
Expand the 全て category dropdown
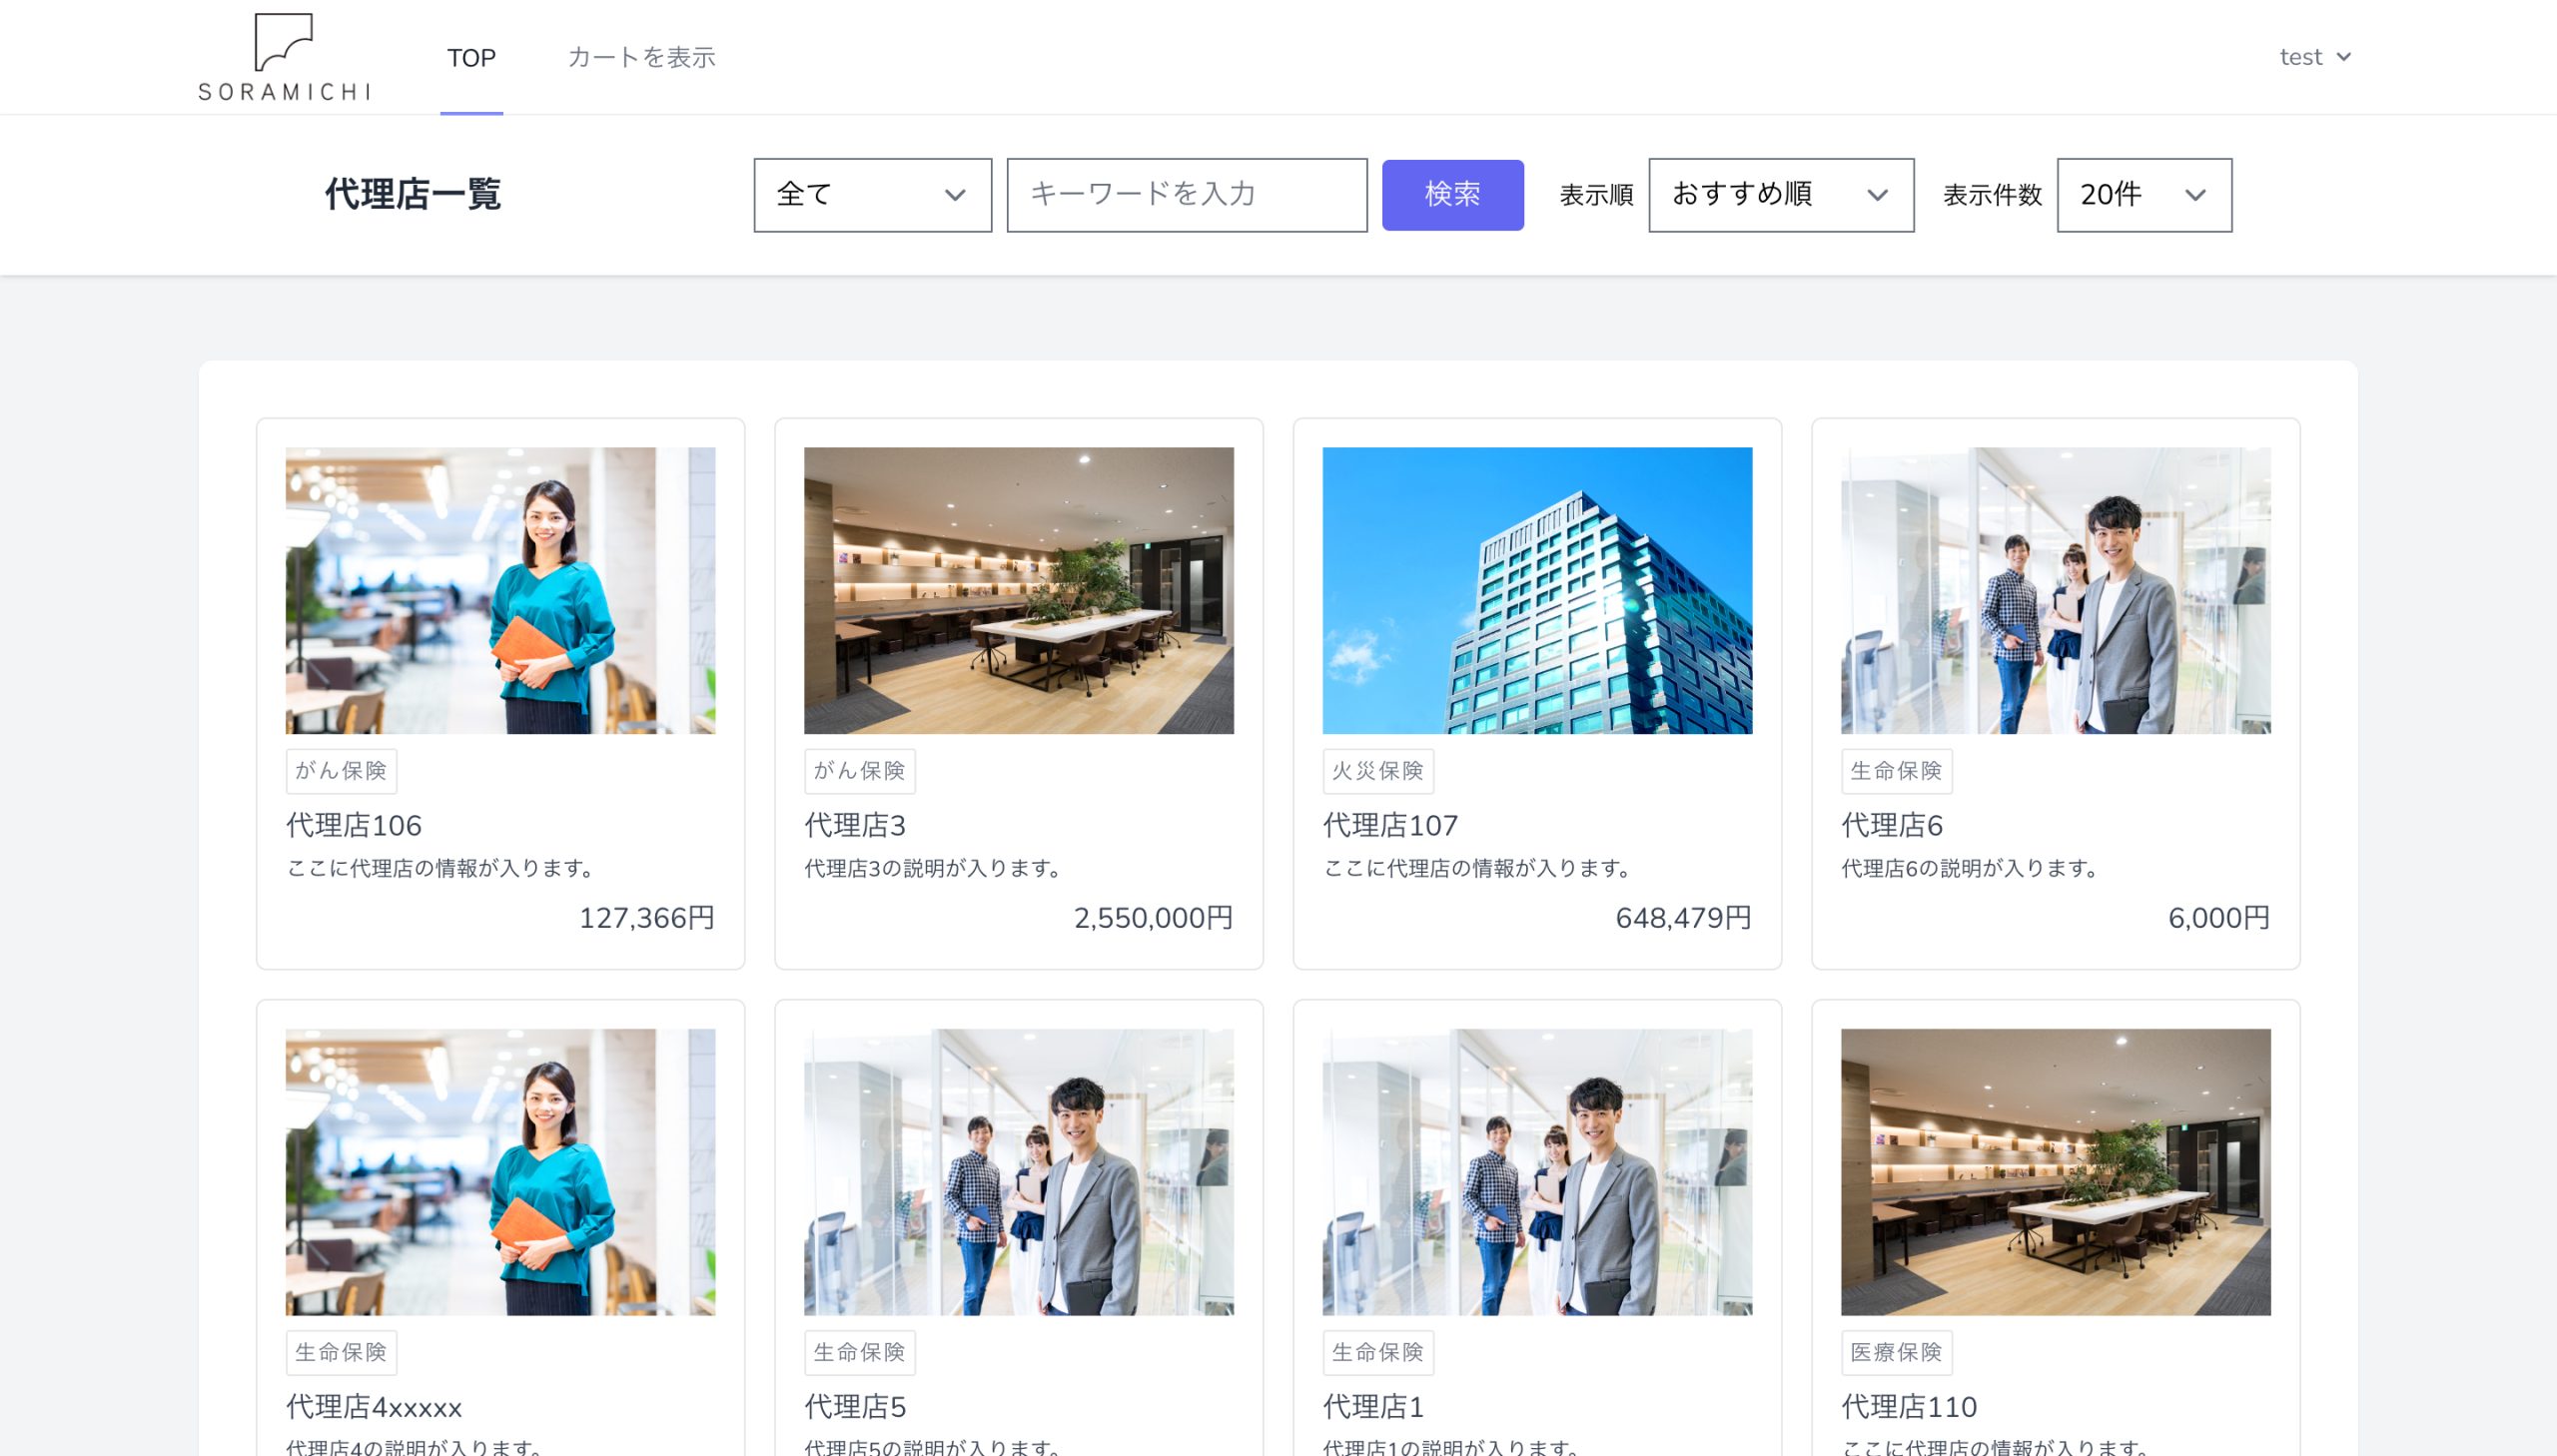[x=872, y=195]
